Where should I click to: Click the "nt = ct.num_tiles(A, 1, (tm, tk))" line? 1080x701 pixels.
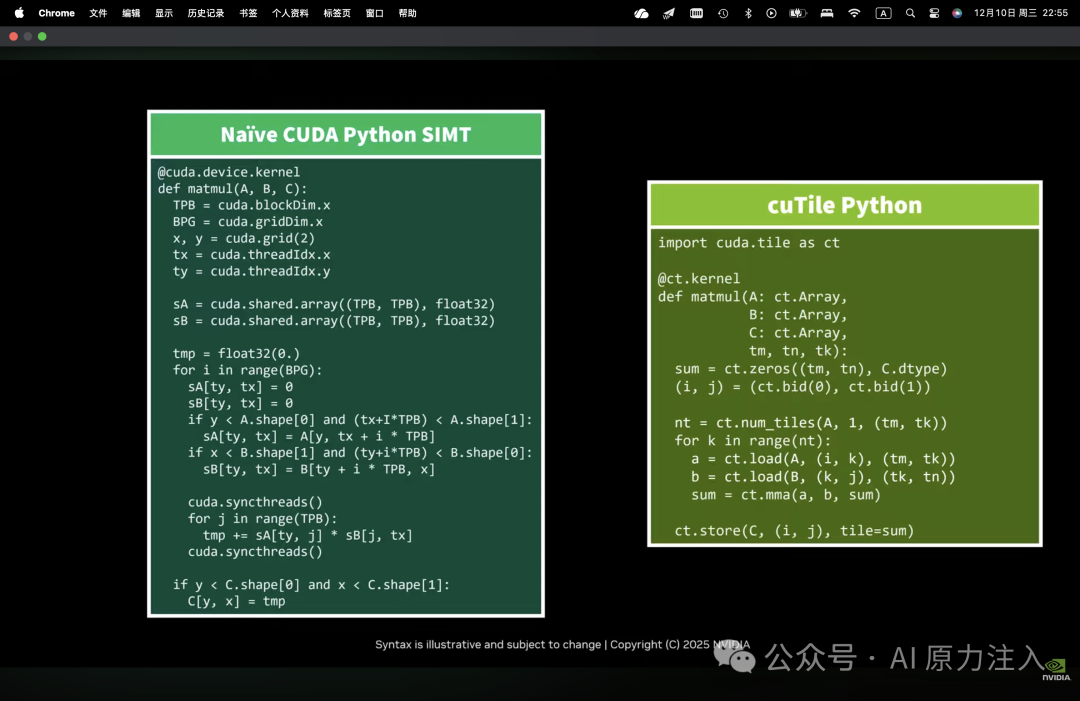pyautogui.click(x=811, y=423)
